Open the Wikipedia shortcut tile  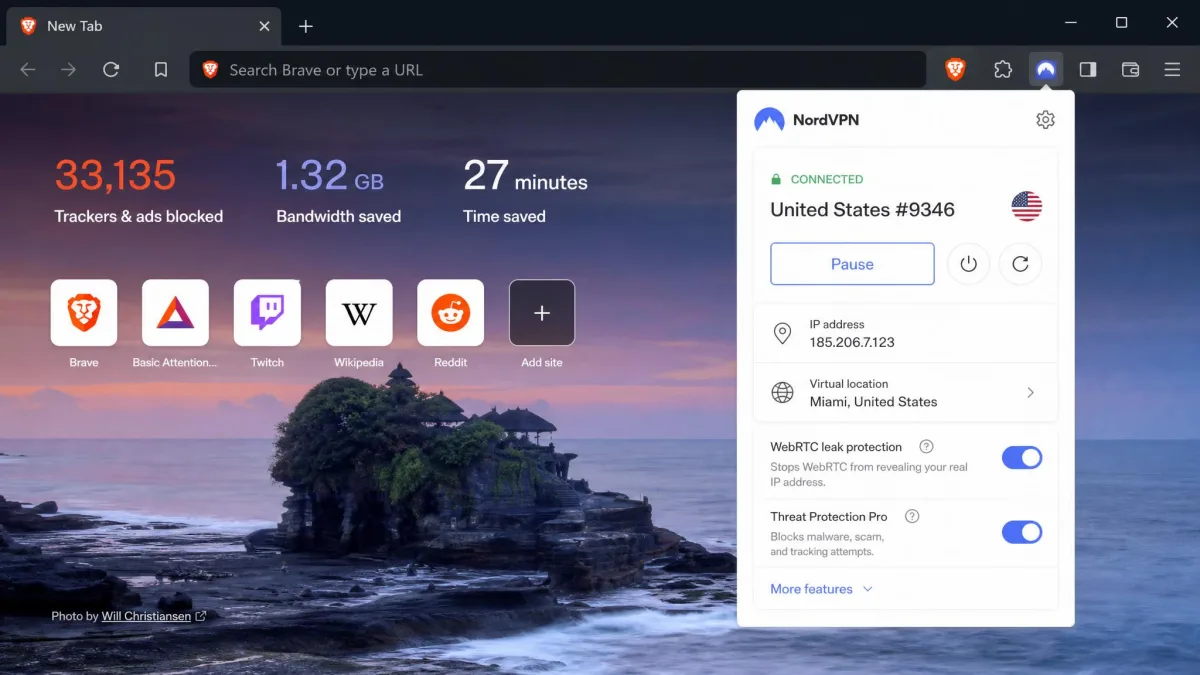click(359, 313)
